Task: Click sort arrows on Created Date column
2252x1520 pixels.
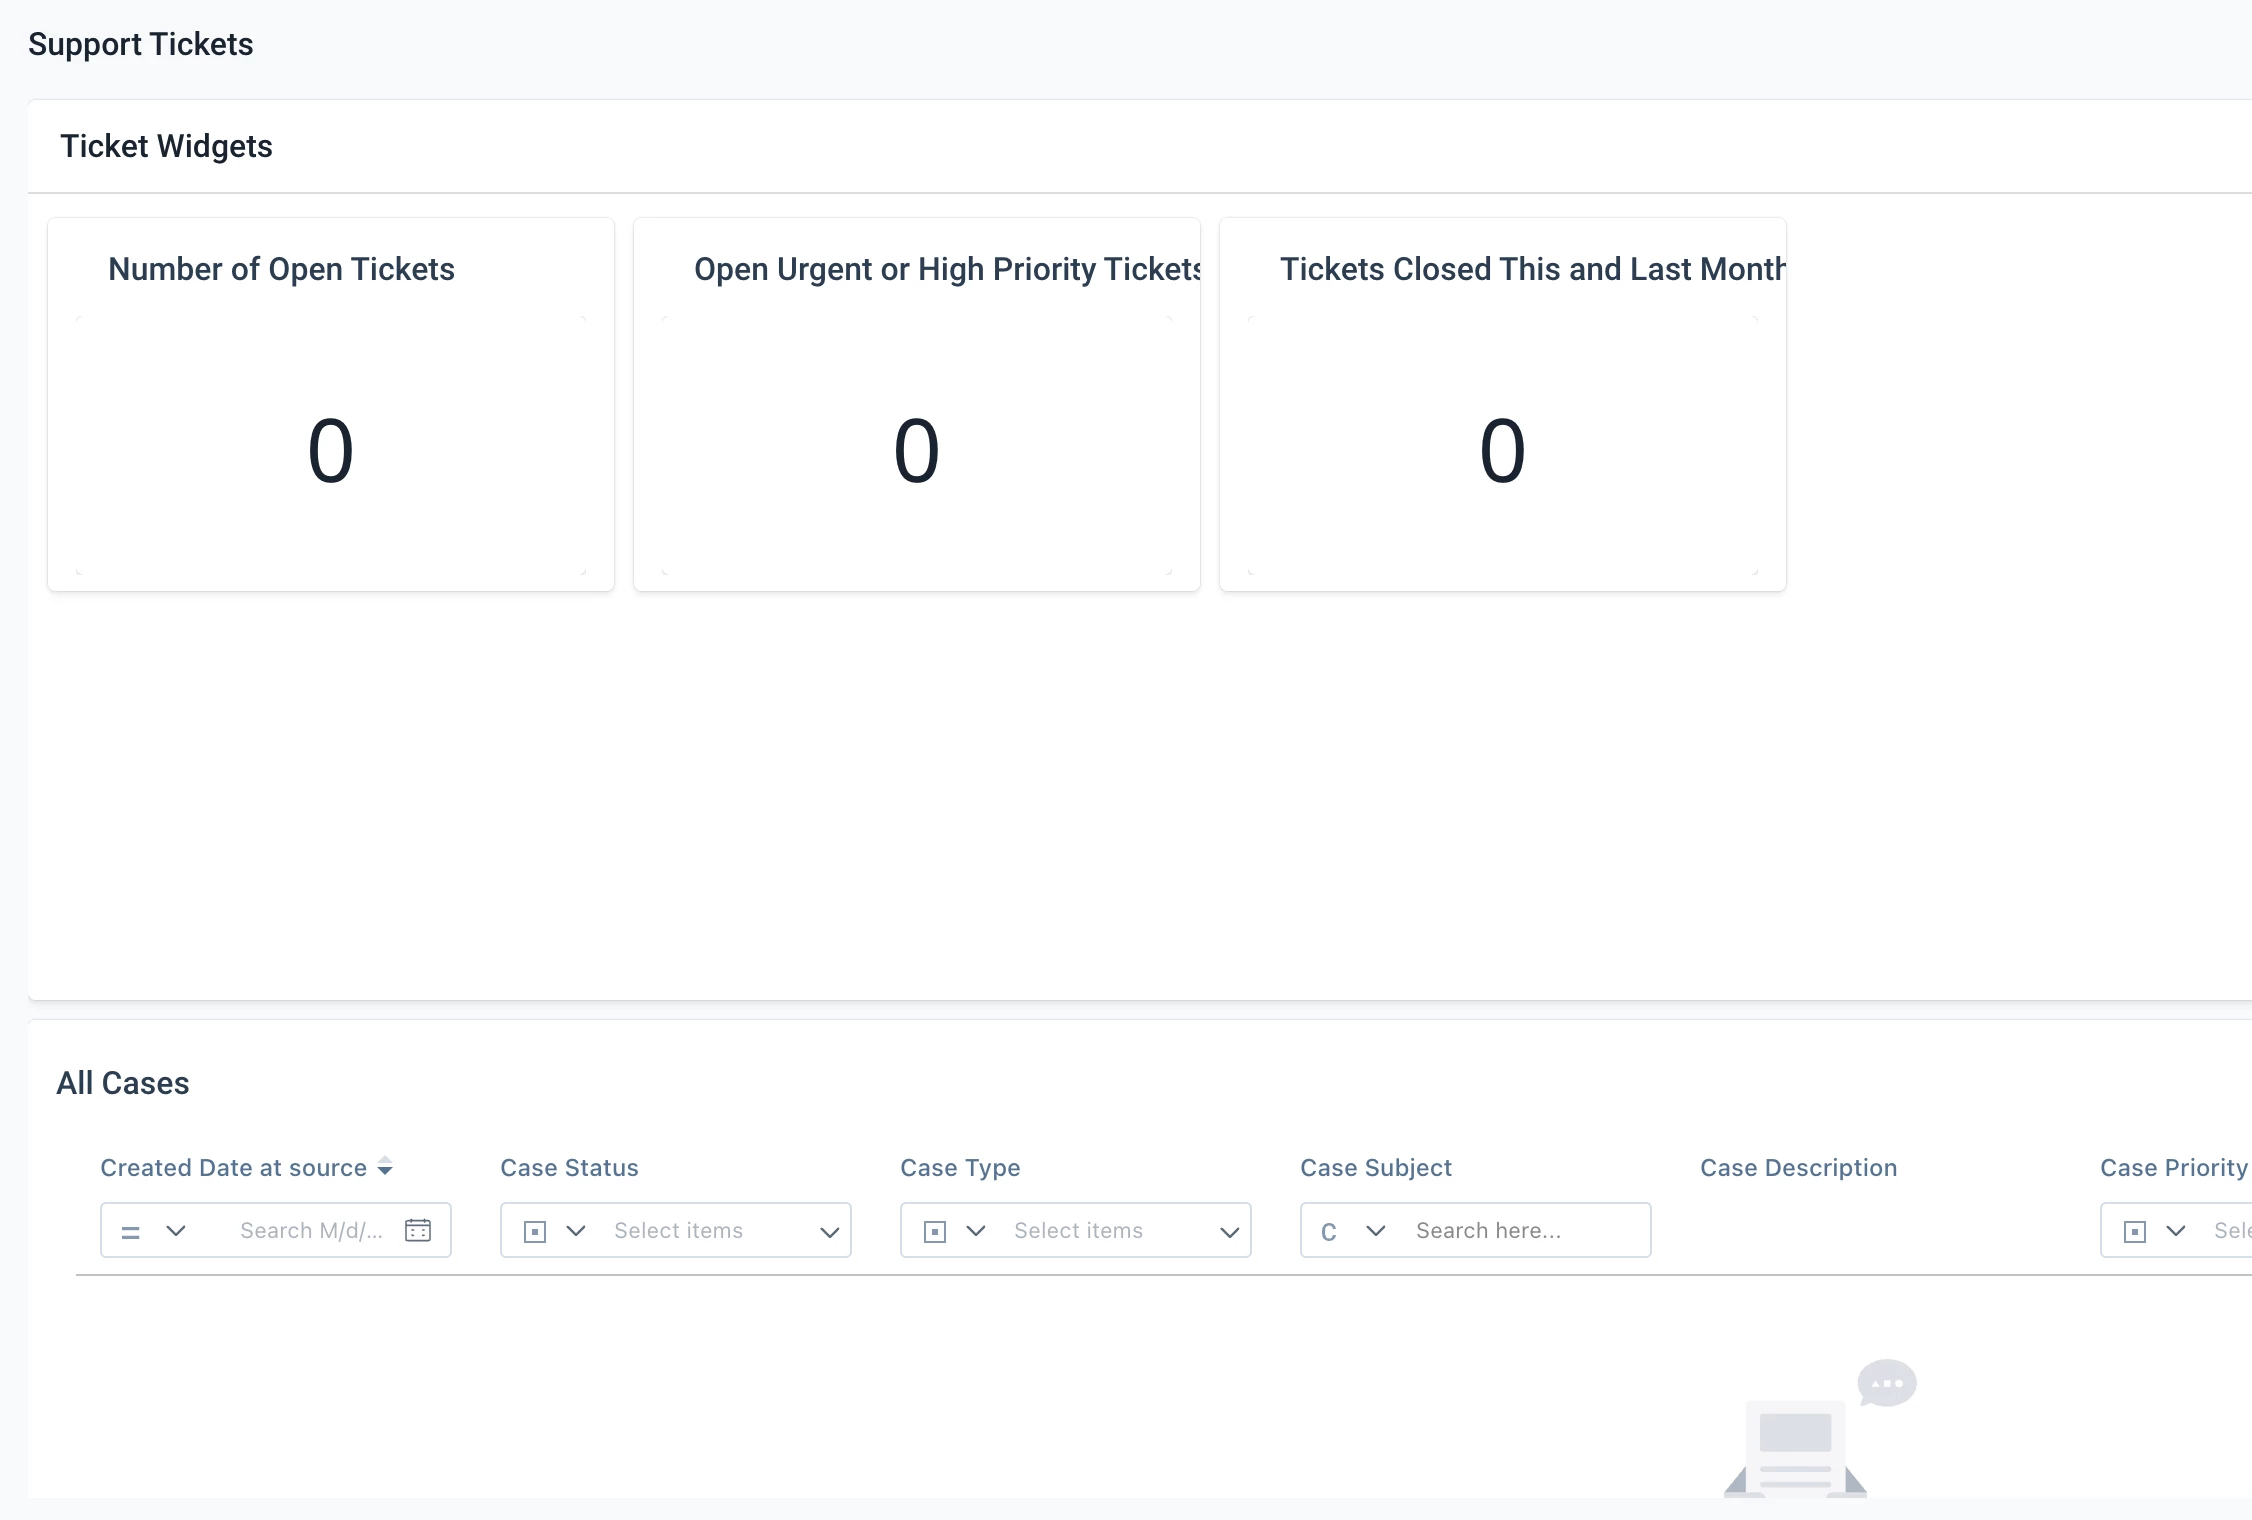Action: pyautogui.click(x=385, y=1167)
